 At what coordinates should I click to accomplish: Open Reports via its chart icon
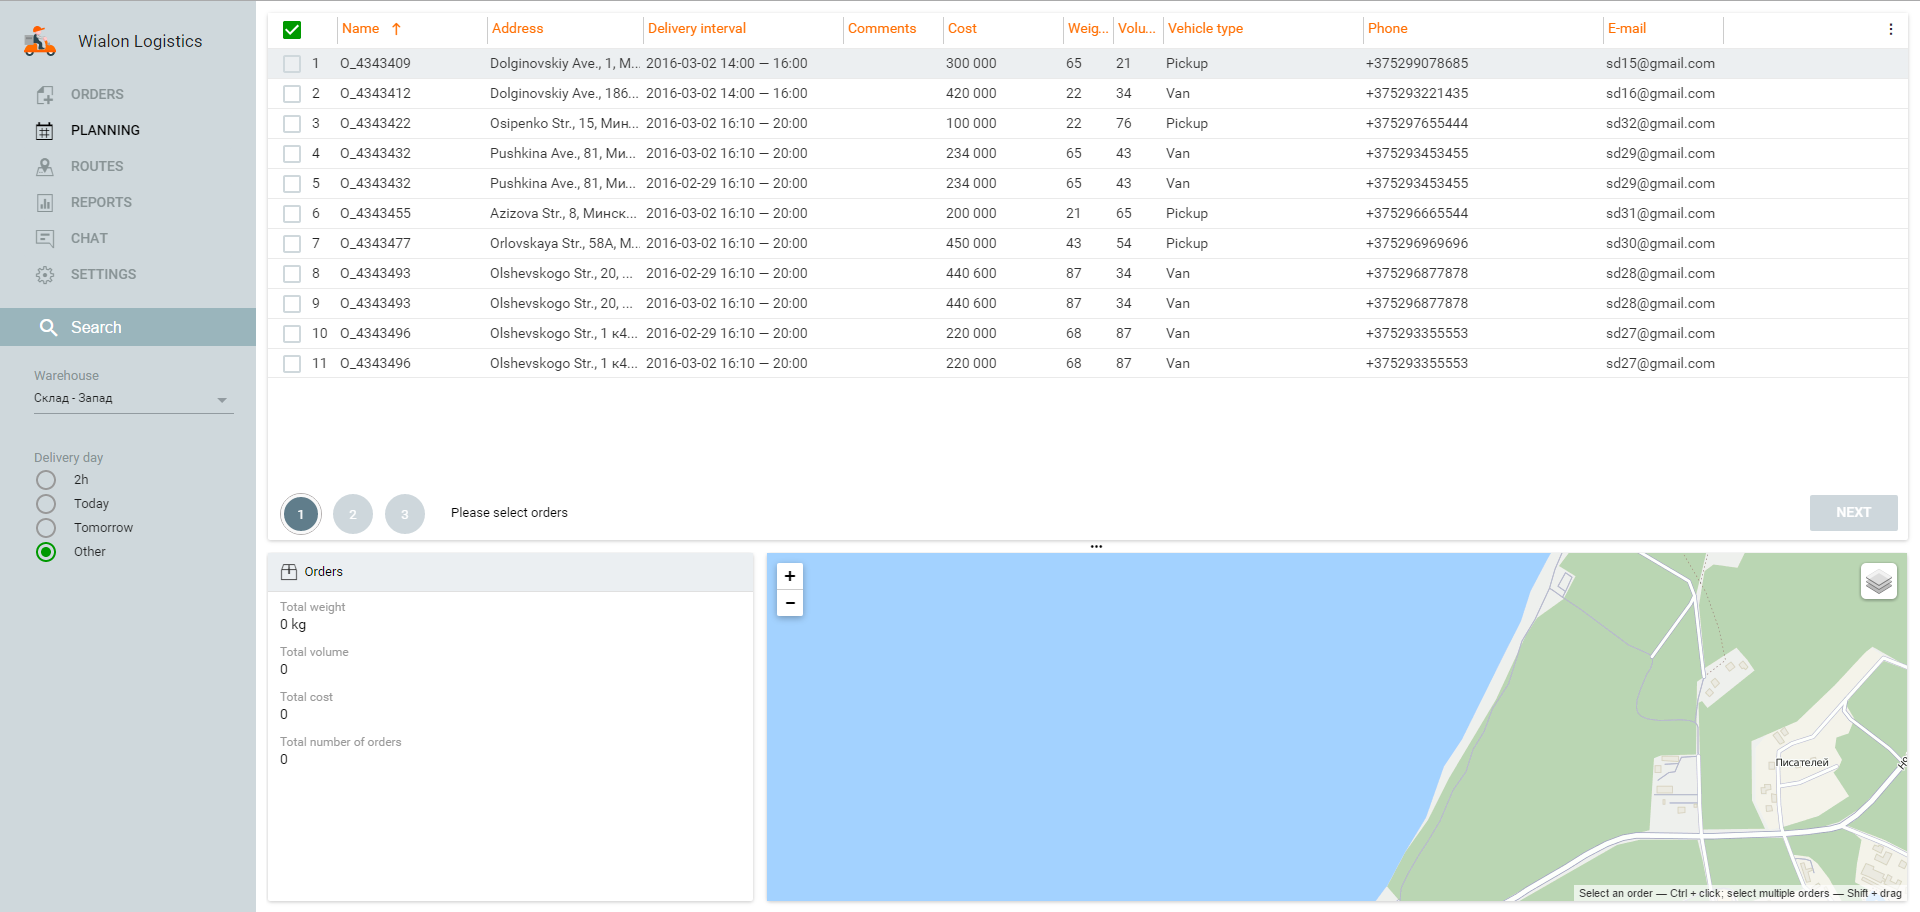pyautogui.click(x=45, y=203)
